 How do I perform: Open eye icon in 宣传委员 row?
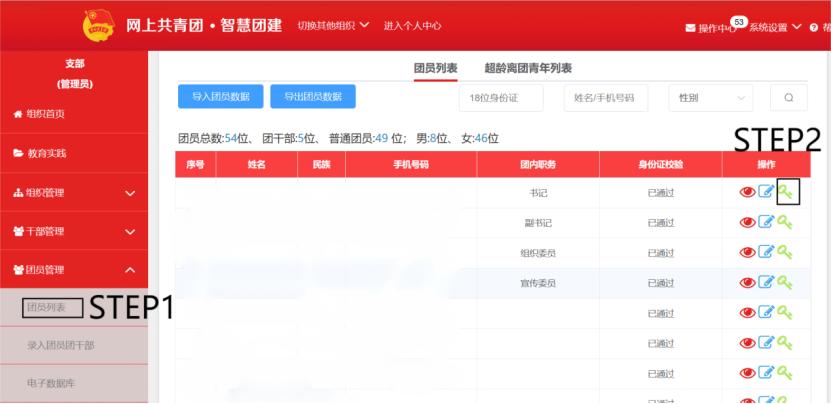tap(747, 283)
